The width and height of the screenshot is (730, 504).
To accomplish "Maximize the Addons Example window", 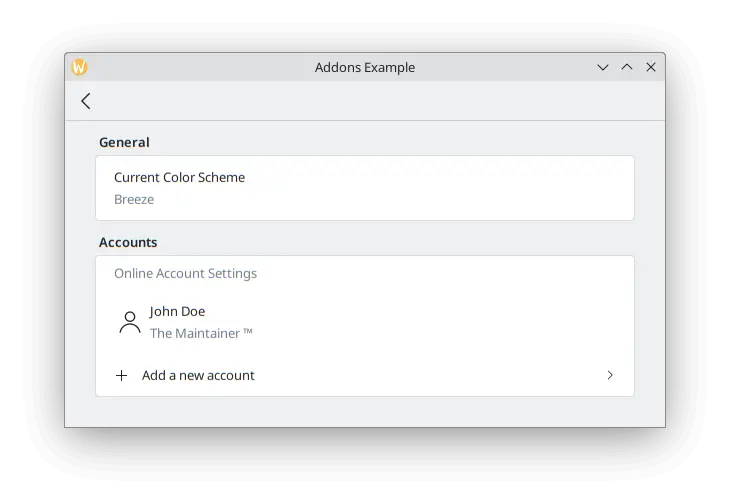I will click(627, 67).
